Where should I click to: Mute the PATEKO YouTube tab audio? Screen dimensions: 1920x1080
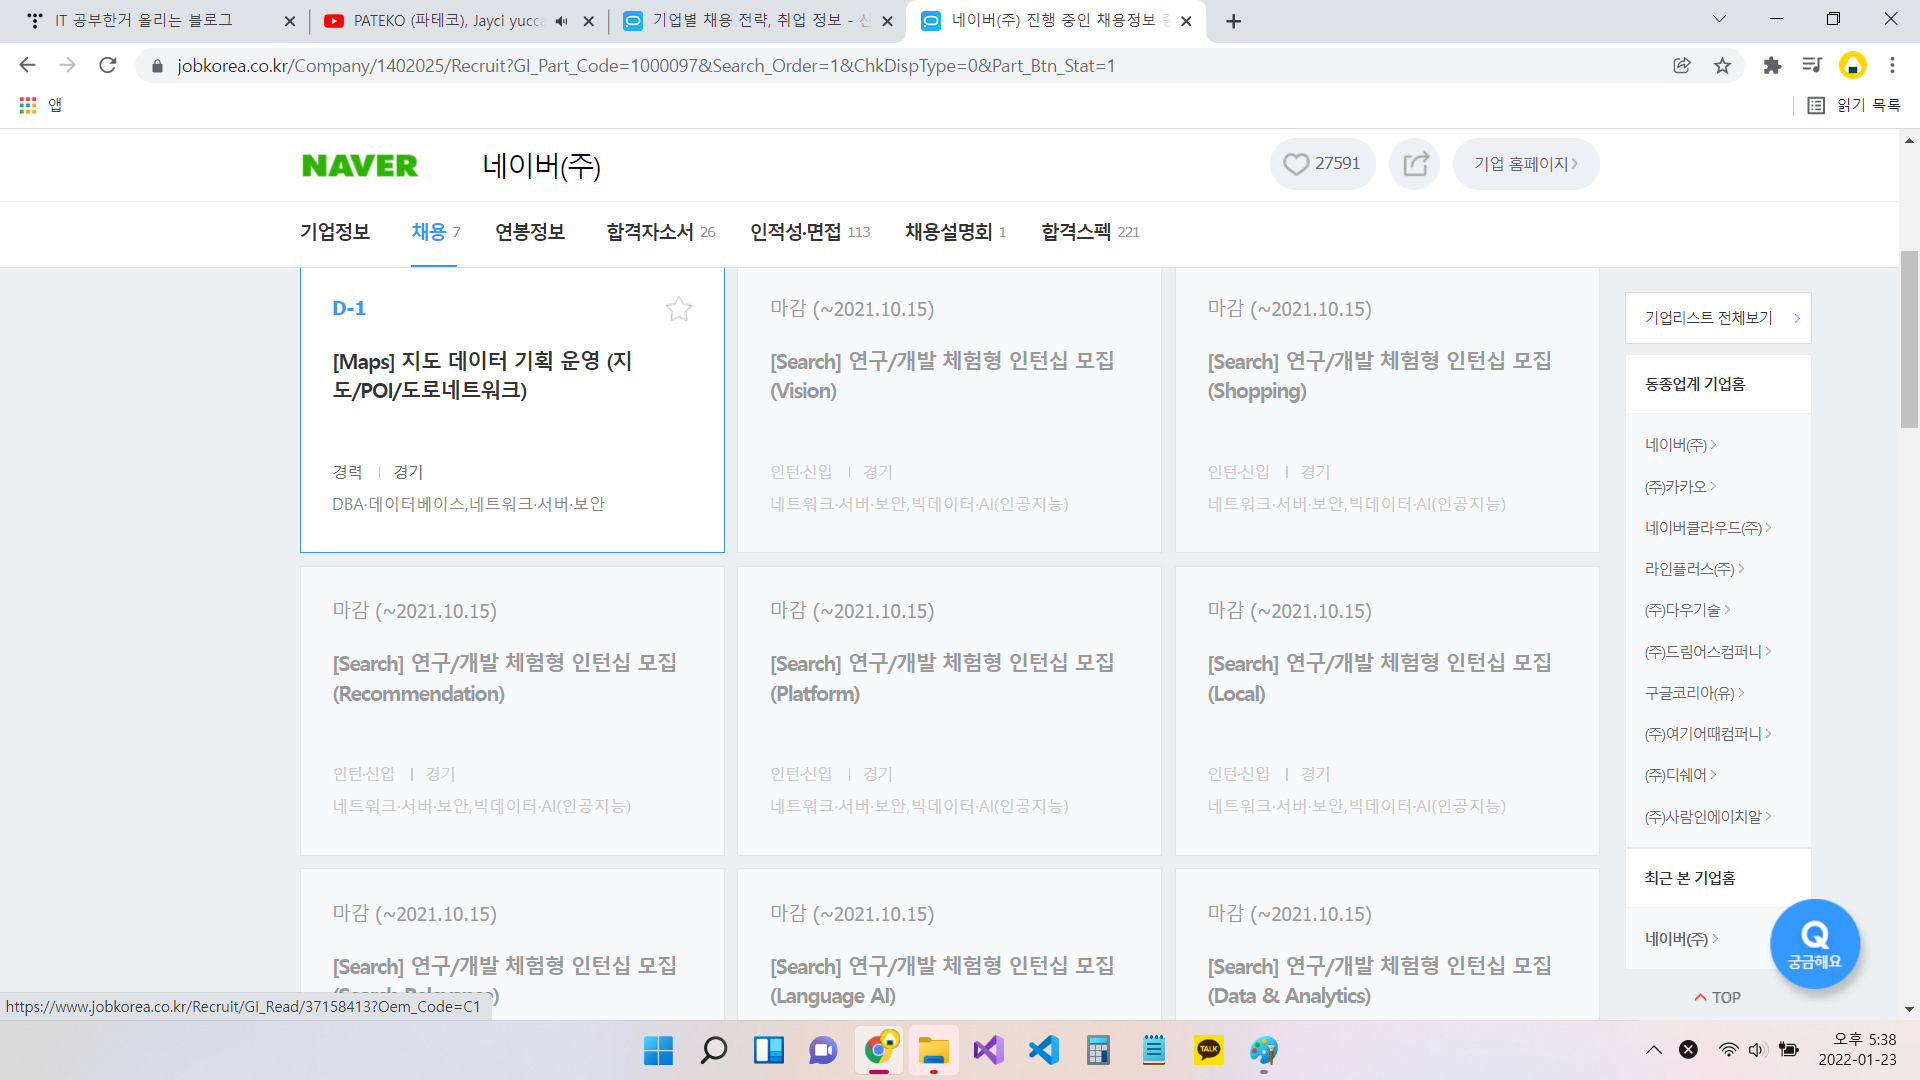point(561,21)
